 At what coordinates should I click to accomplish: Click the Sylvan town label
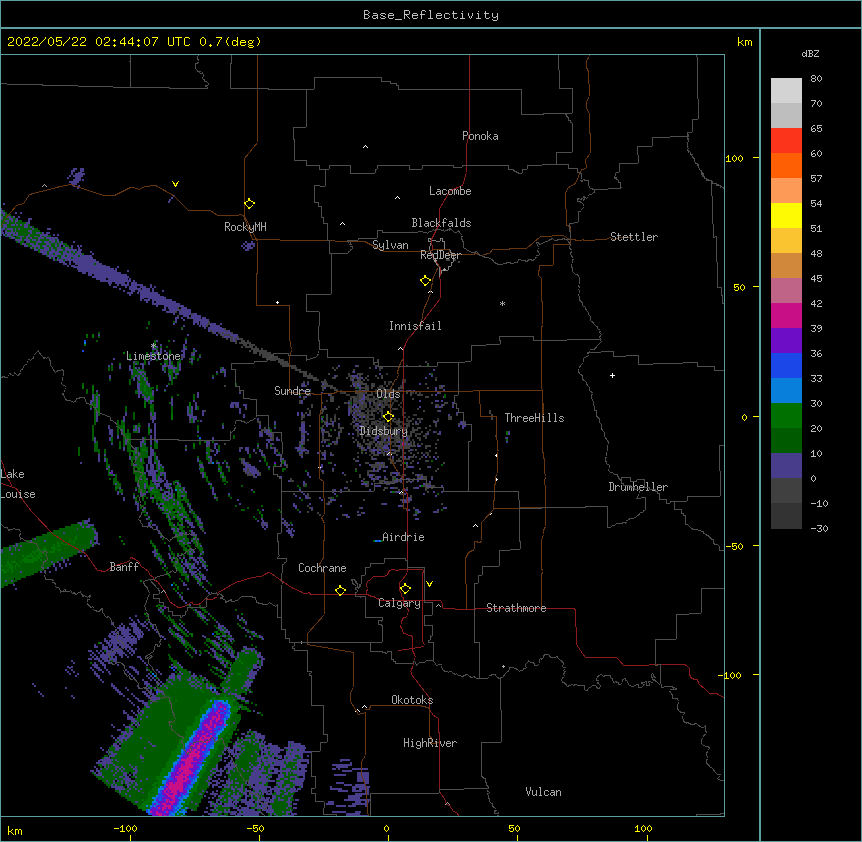[390, 245]
